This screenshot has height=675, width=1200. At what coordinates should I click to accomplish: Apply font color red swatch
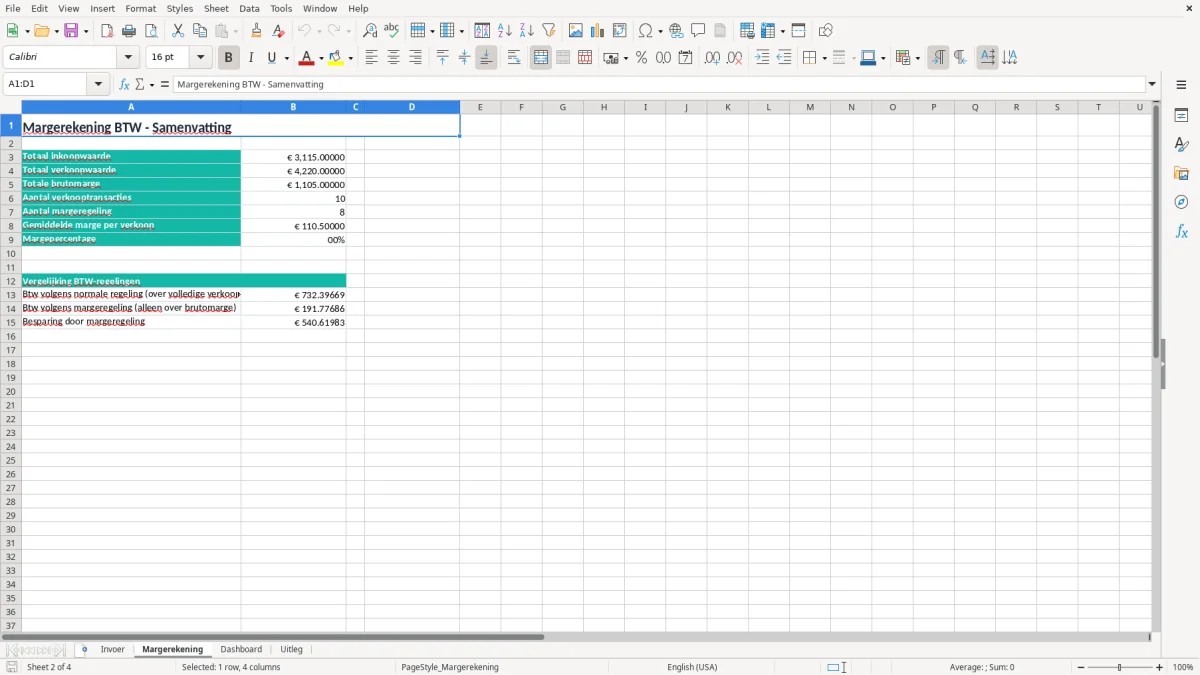(x=307, y=58)
